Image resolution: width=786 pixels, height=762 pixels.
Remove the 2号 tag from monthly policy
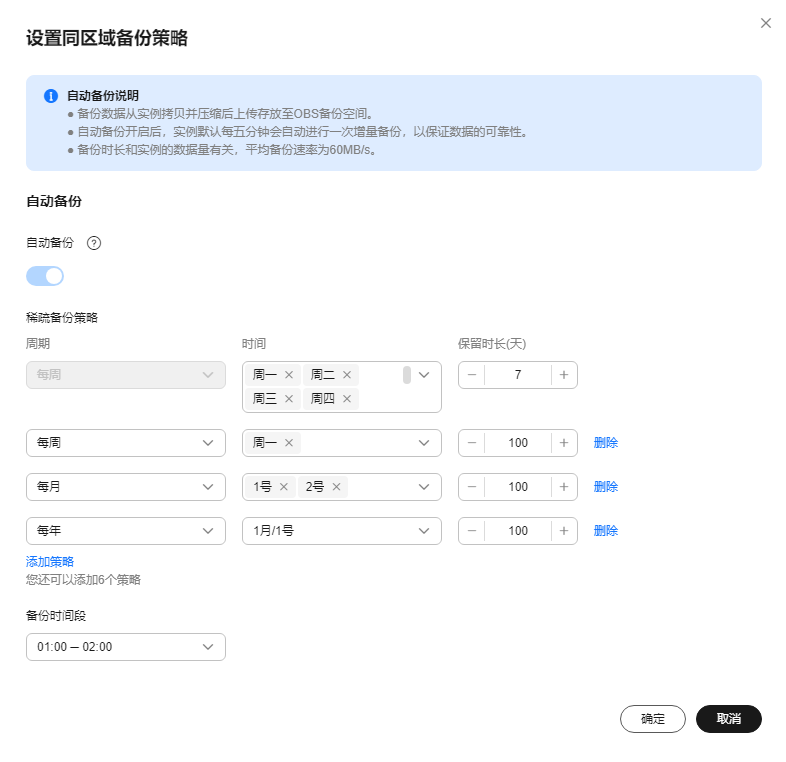coord(337,487)
